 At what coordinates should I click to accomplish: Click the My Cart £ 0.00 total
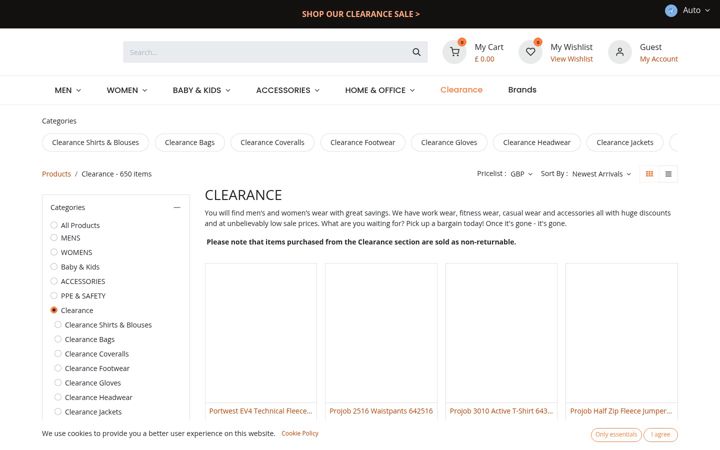point(484,59)
